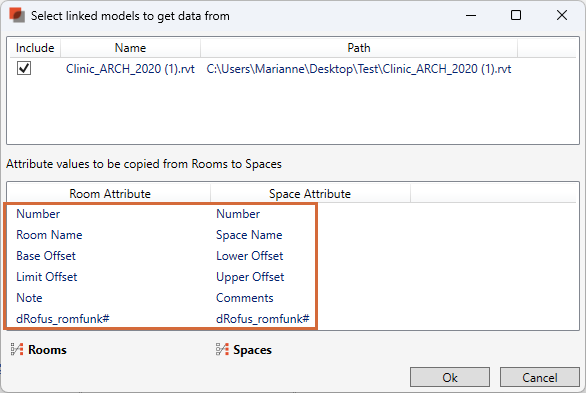
Task: Click the Cancel button
Action: pos(540,377)
